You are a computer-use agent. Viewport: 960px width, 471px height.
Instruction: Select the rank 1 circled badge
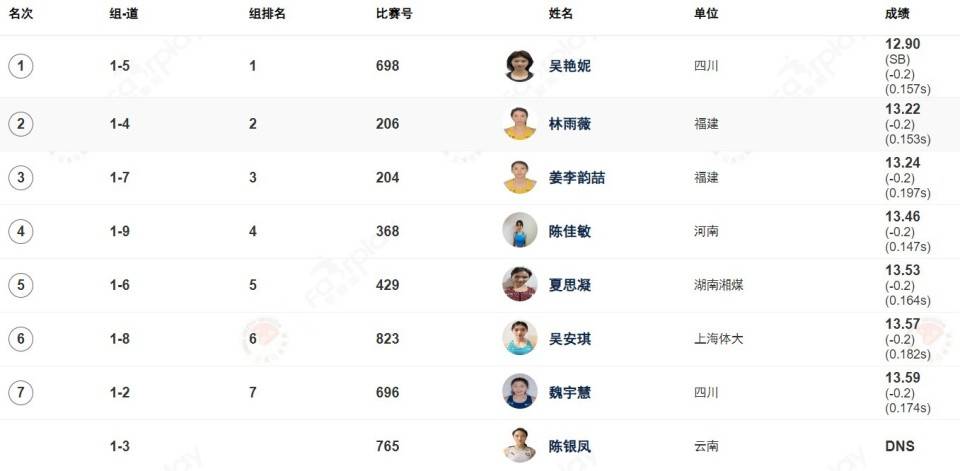tap(21, 66)
